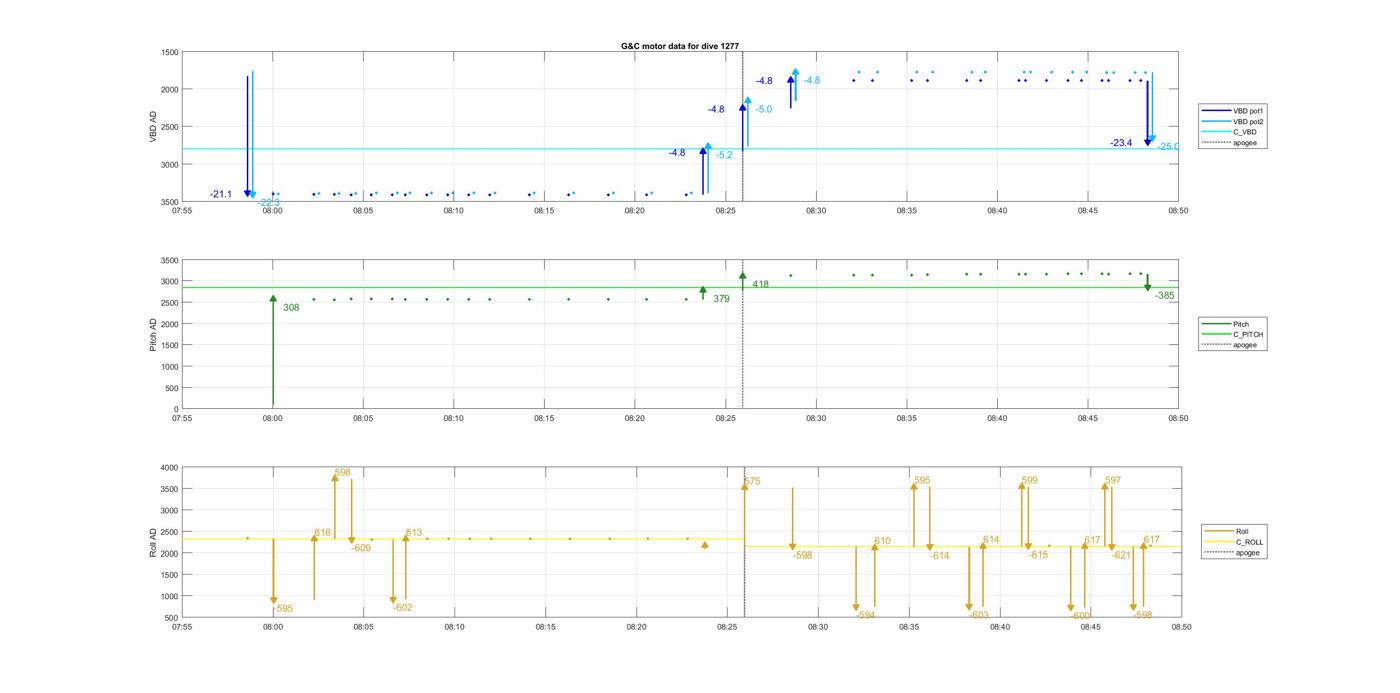
Task: Click the '-614' roll data label
Action: (939, 556)
